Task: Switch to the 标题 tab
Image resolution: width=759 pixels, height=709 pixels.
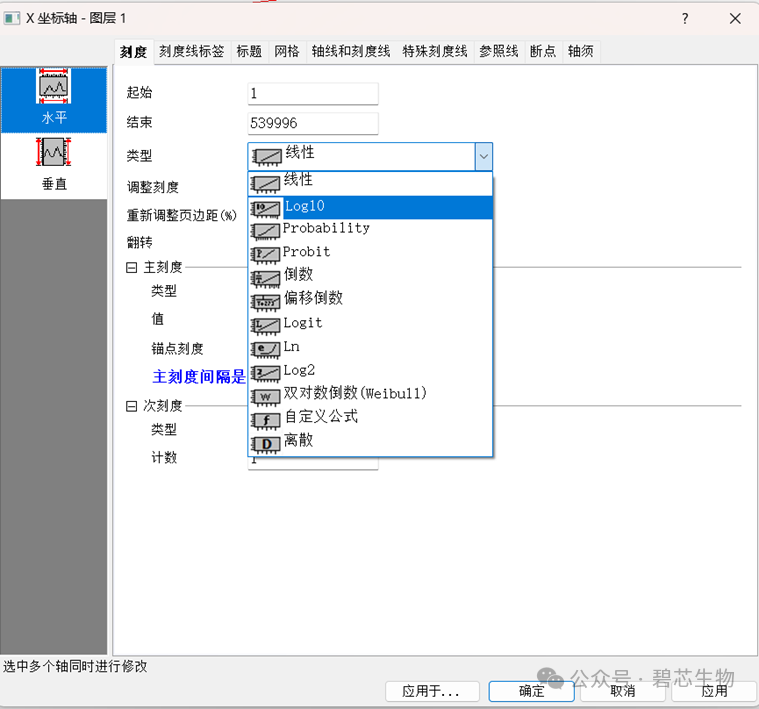Action: point(249,51)
